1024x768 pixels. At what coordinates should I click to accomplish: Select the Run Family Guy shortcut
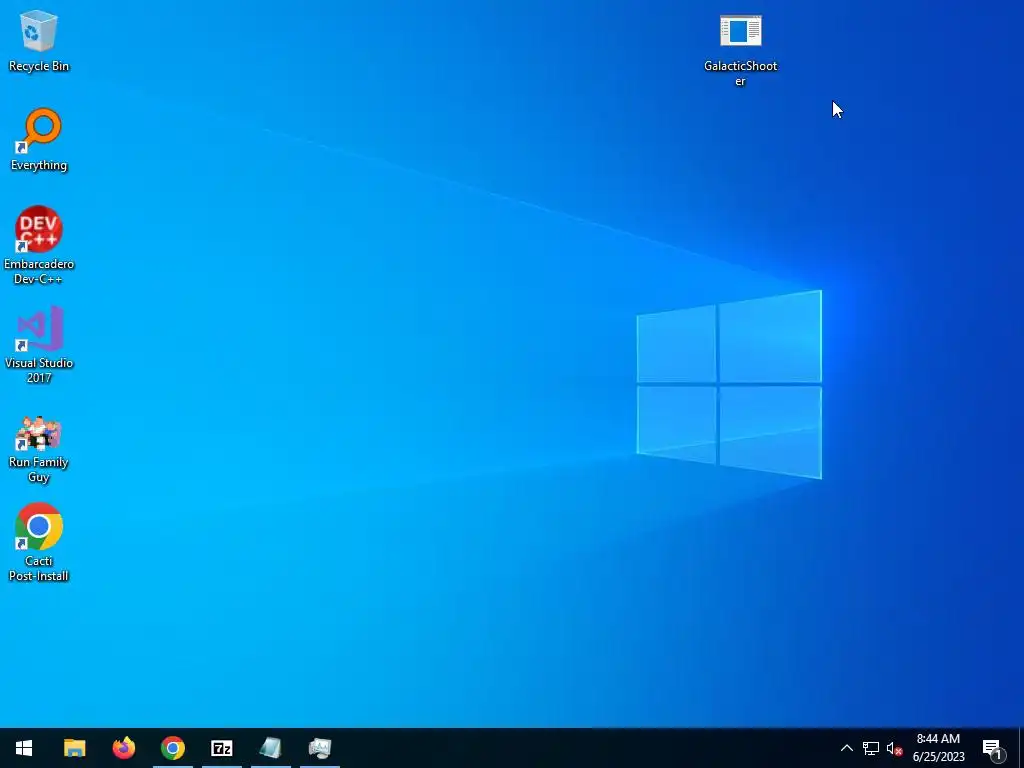click(39, 449)
